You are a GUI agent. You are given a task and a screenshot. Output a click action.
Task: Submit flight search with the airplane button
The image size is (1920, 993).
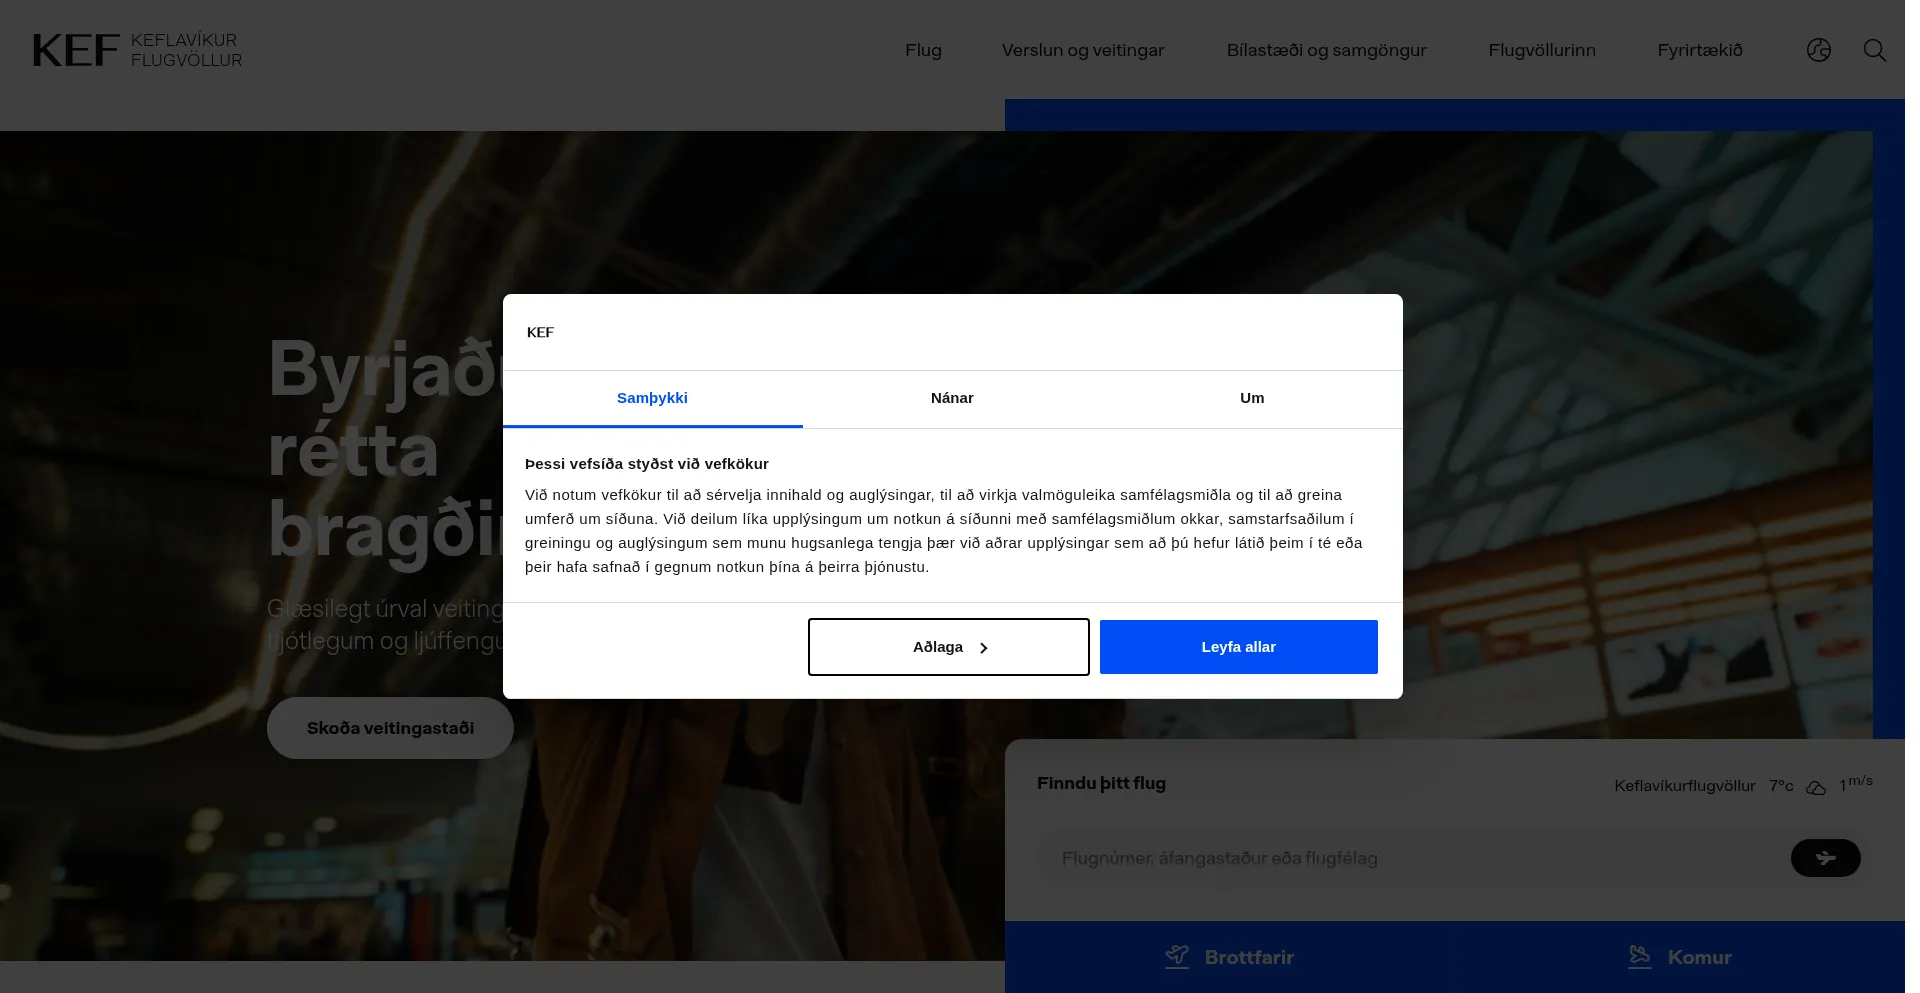1825,858
